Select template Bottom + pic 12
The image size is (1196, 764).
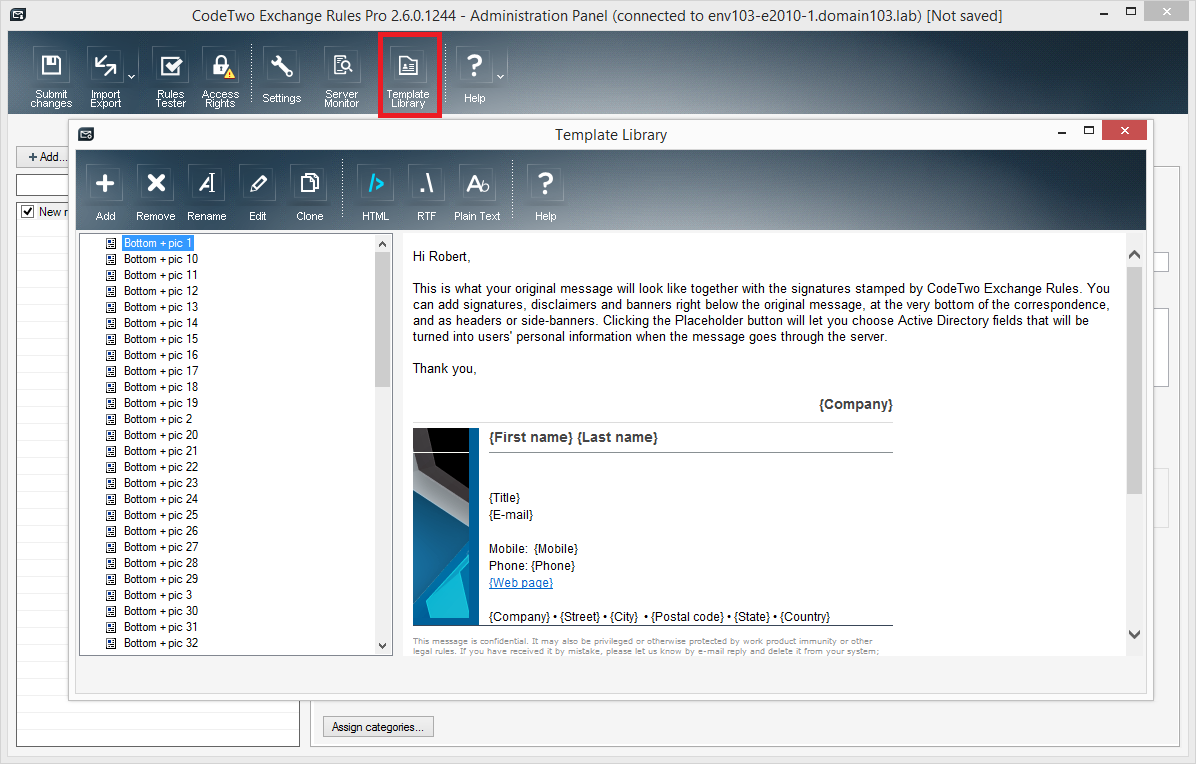coord(161,291)
